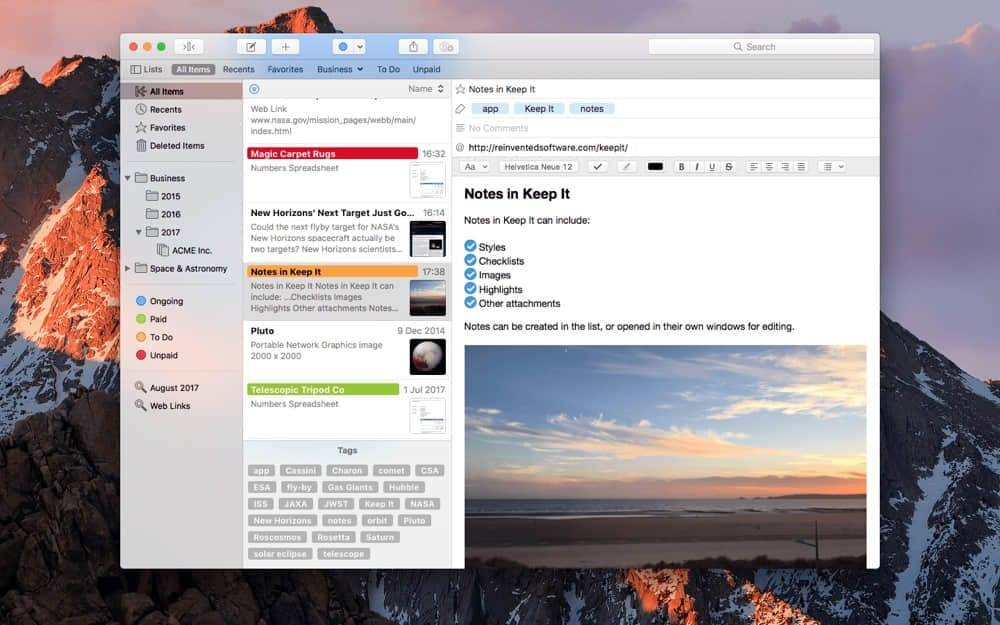Click the Keep It tag on the note

pos(539,109)
